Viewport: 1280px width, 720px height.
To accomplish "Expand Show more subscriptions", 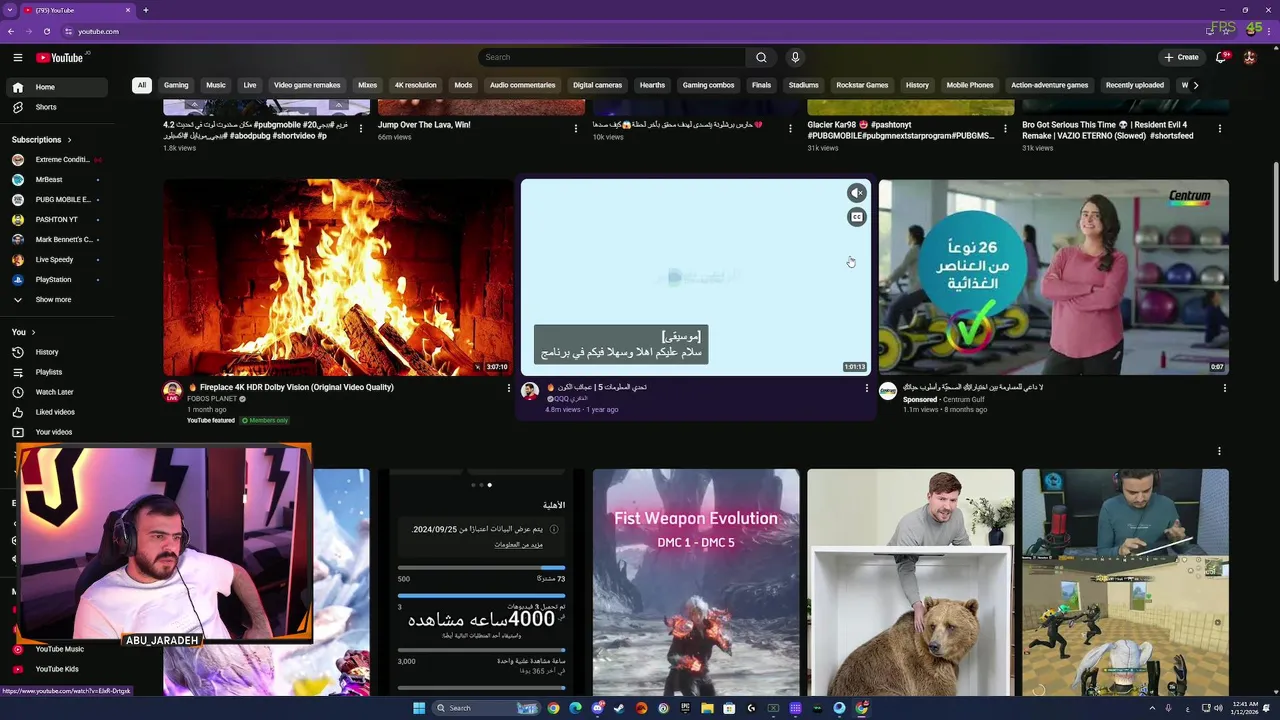I will pos(56,299).
